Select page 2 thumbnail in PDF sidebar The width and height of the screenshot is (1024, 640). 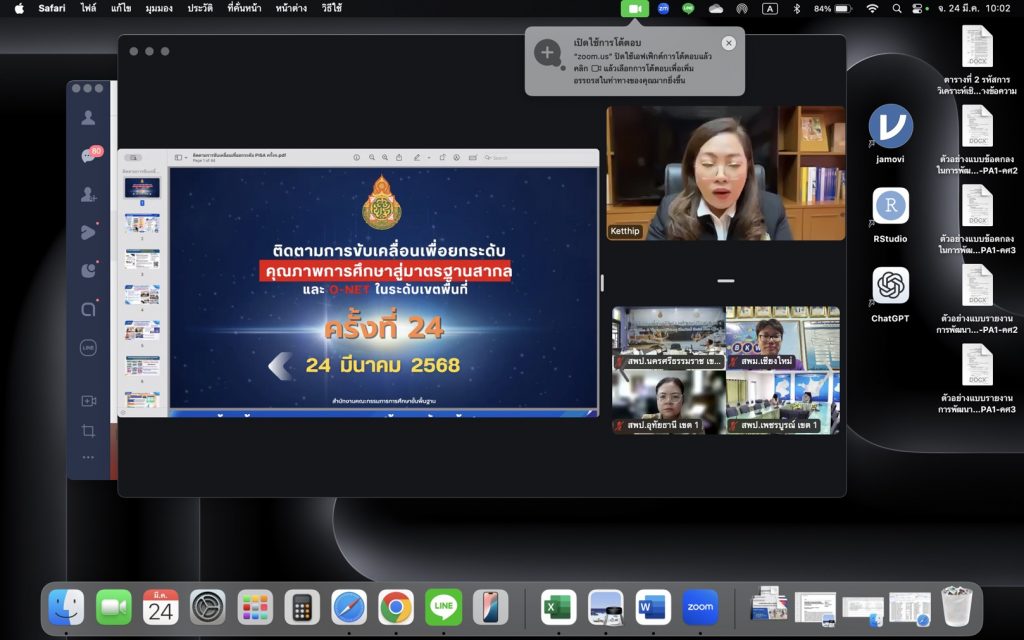coord(142,223)
